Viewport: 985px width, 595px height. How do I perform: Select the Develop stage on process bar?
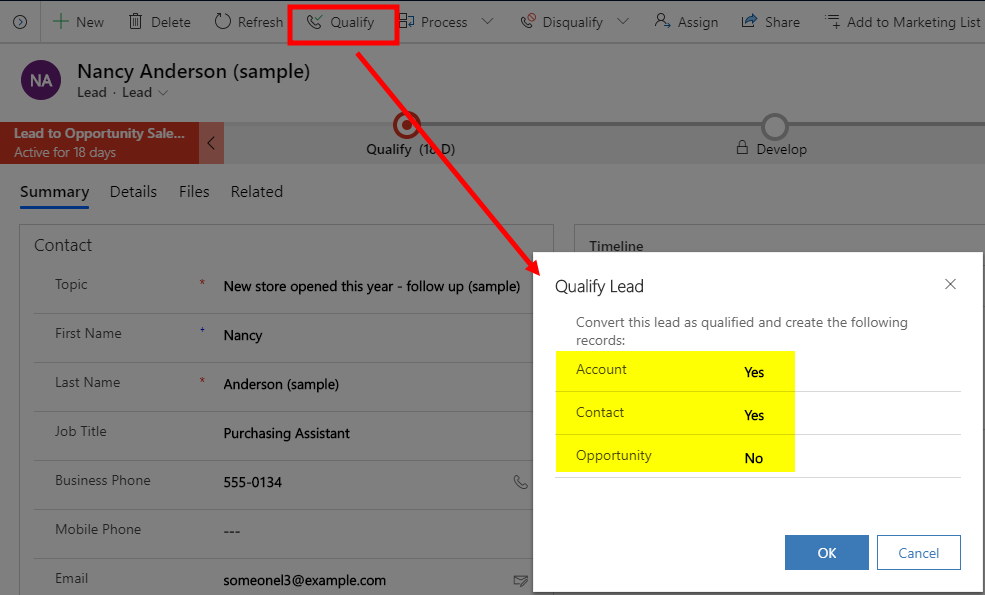point(774,128)
